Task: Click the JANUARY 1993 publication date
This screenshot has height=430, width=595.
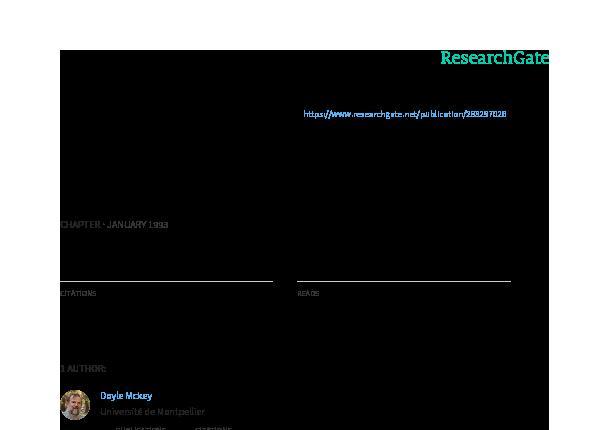Action: coord(137,225)
